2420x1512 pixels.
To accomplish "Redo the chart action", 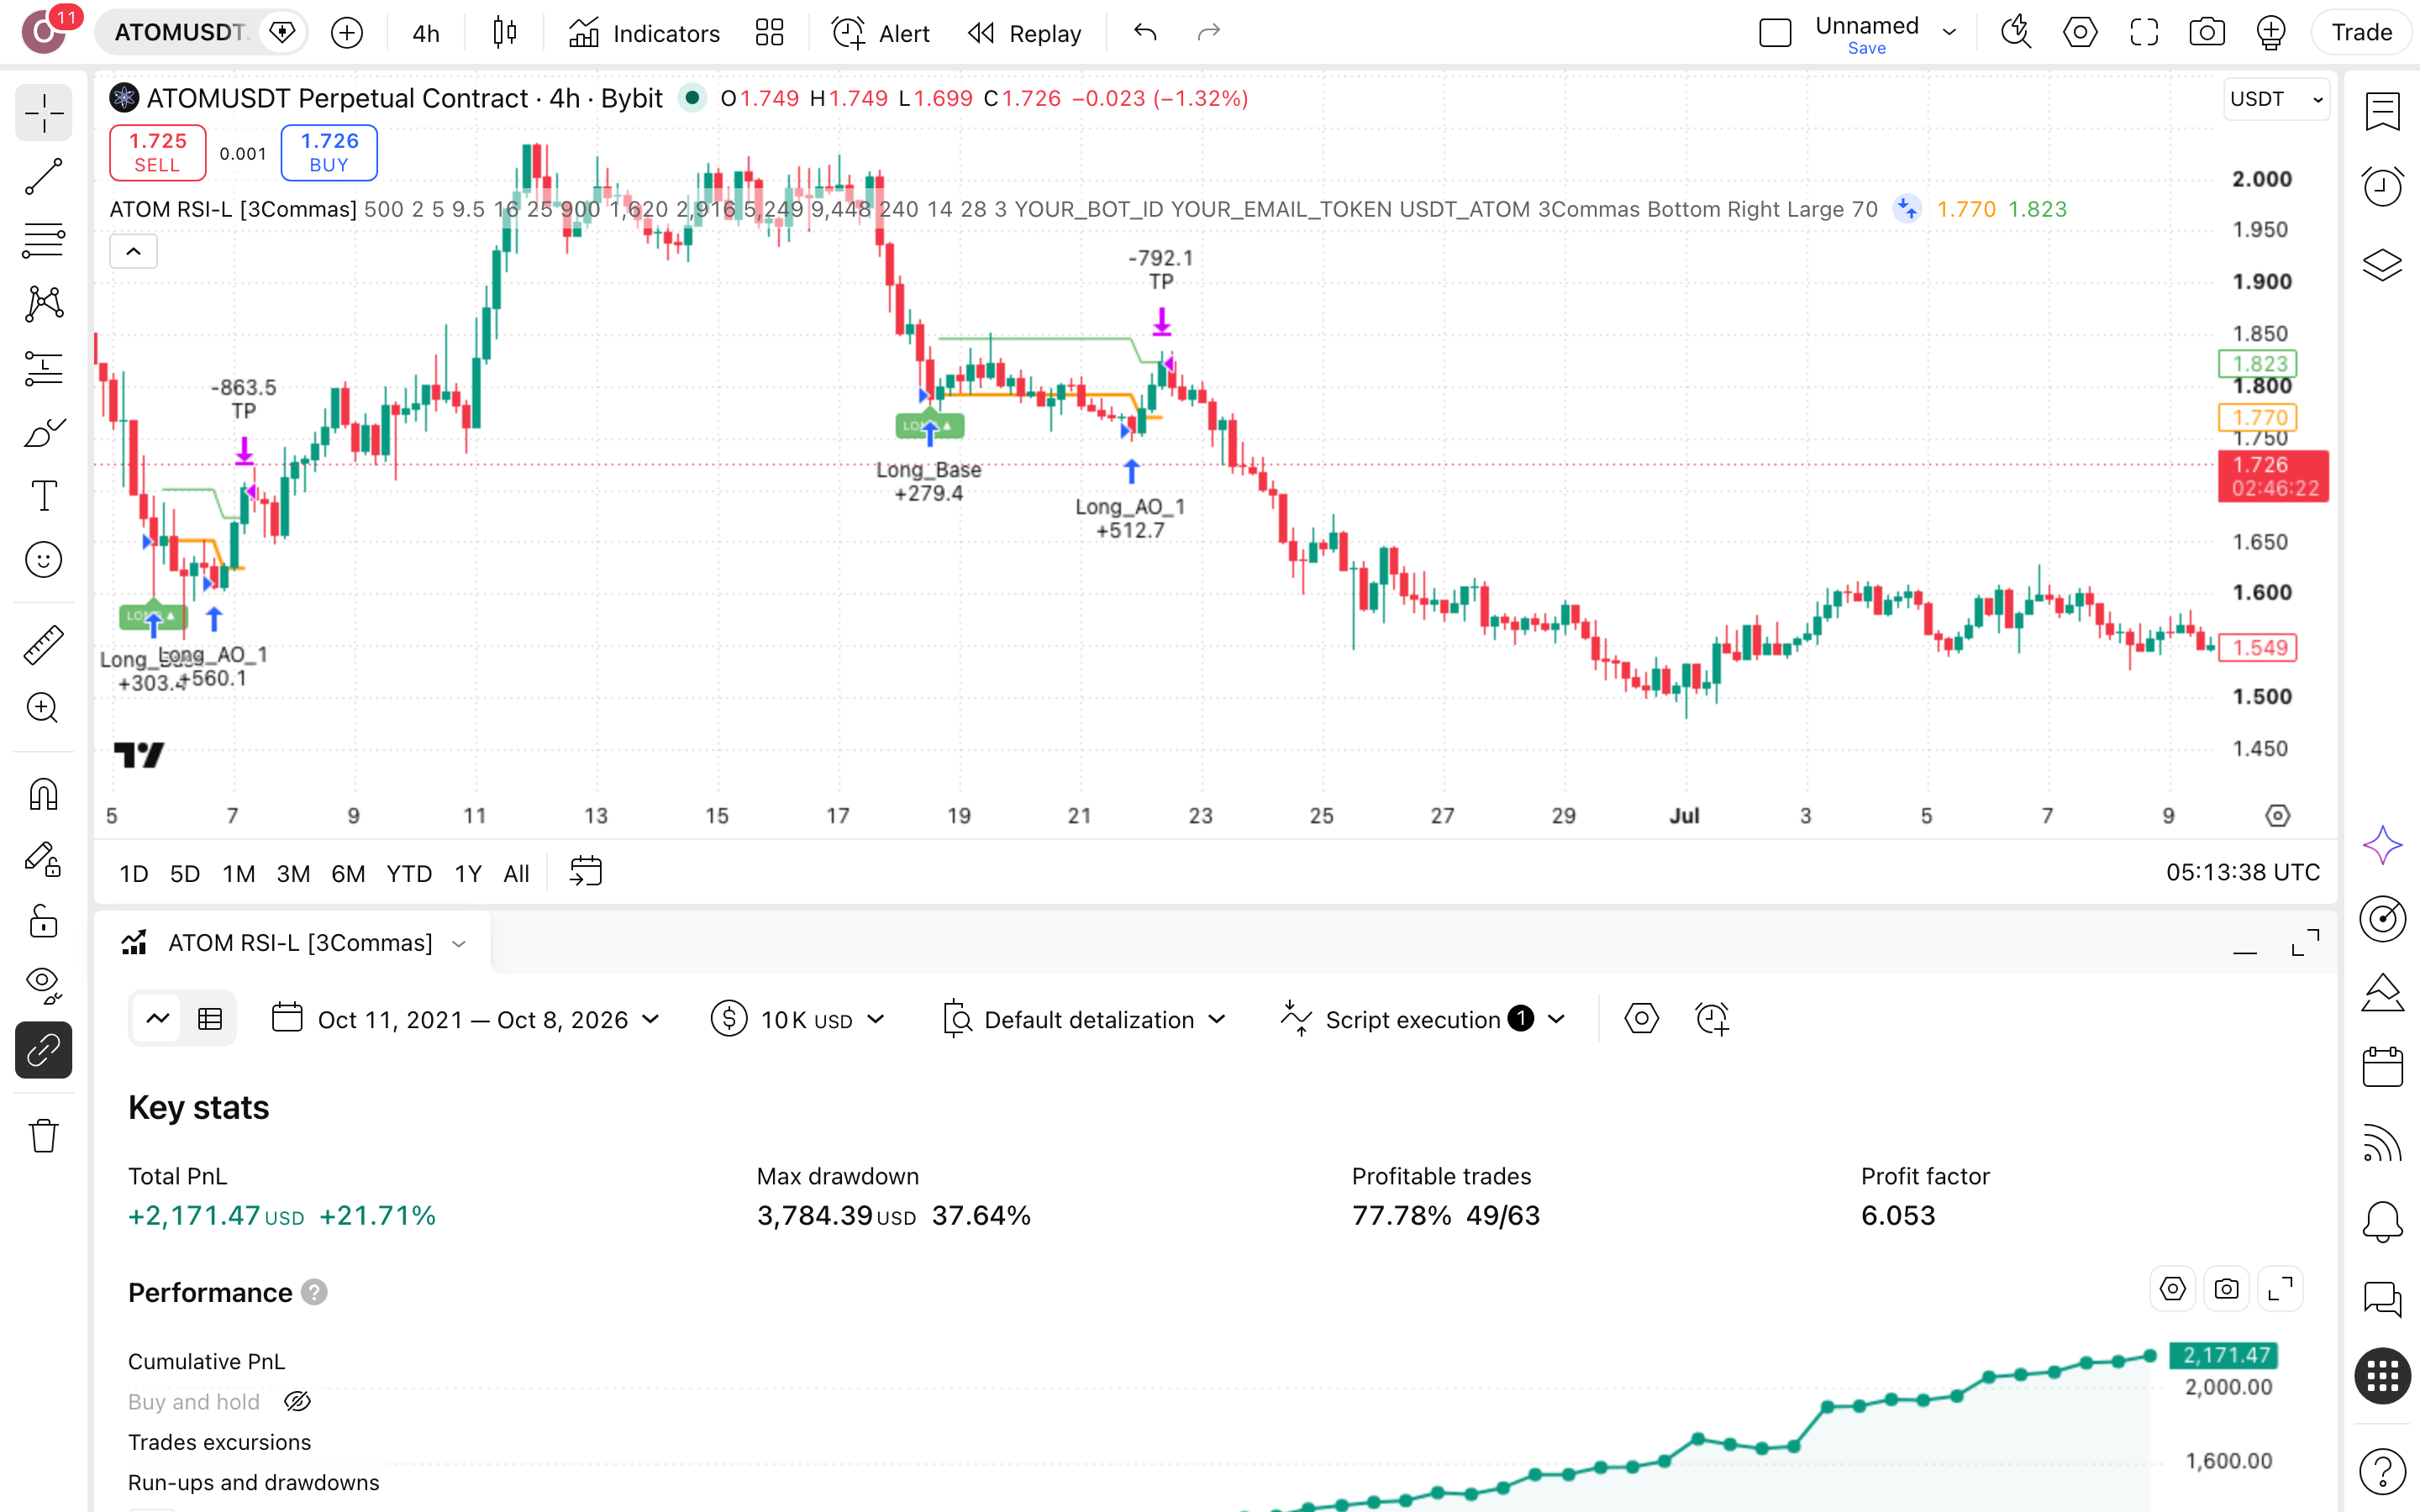I will pyautogui.click(x=1209, y=33).
